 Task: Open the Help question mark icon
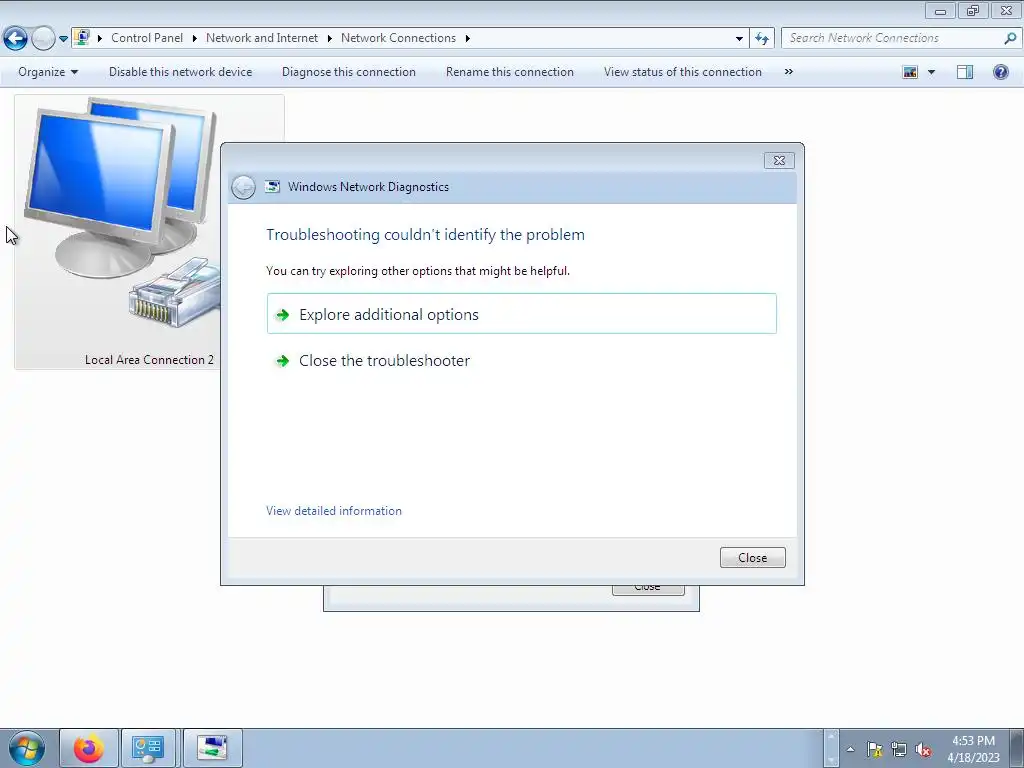click(1000, 72)
